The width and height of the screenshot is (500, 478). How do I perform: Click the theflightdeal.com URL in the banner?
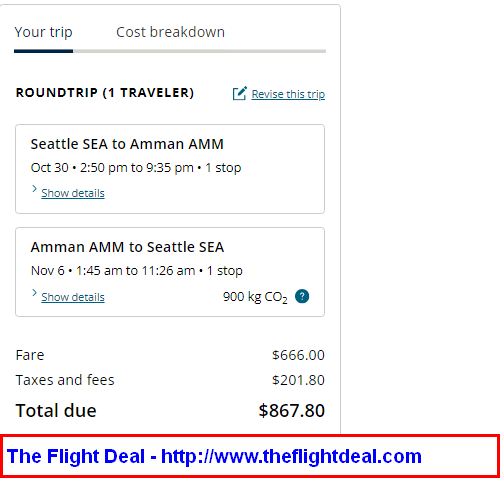click(x=291, y=456)
